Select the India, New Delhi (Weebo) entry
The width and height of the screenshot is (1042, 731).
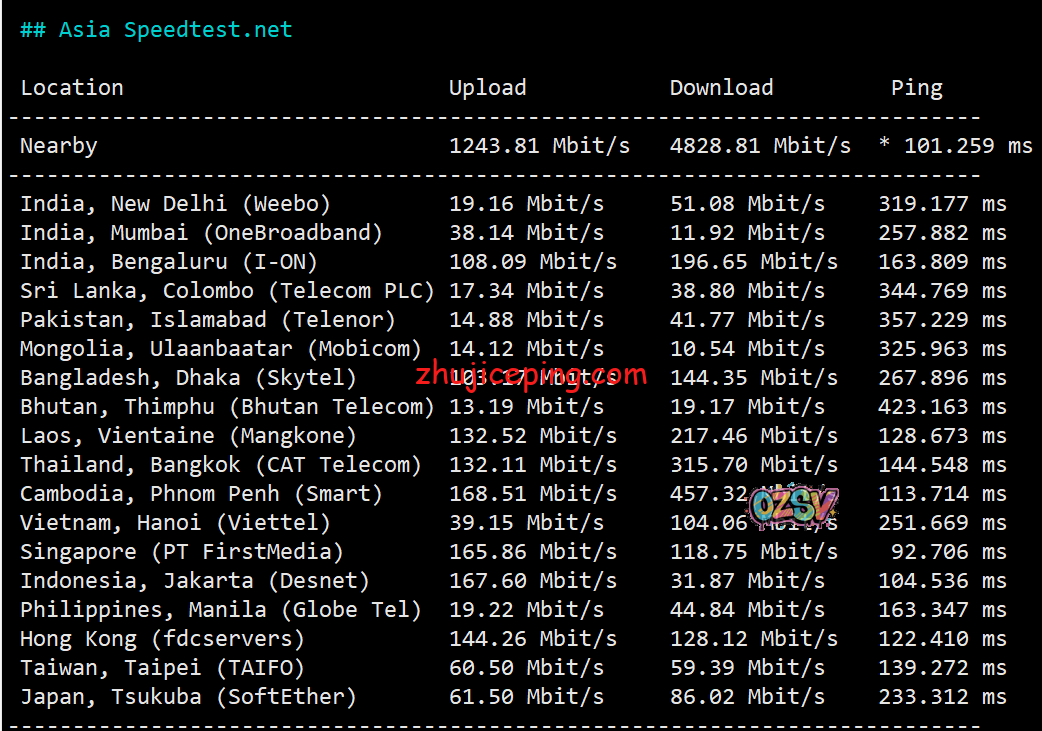(x=175, y=204)
